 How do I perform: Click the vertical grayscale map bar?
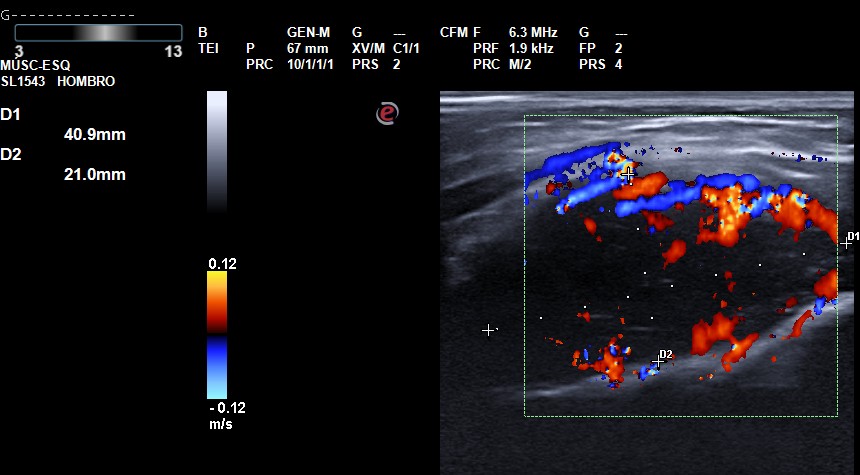[x=216, y=150]
